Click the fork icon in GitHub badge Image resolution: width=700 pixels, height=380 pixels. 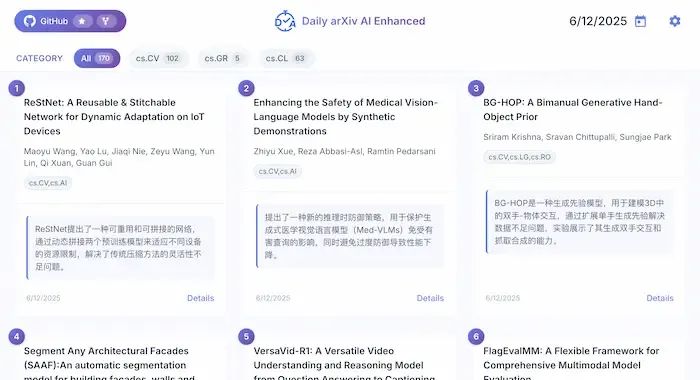point(106,21)
